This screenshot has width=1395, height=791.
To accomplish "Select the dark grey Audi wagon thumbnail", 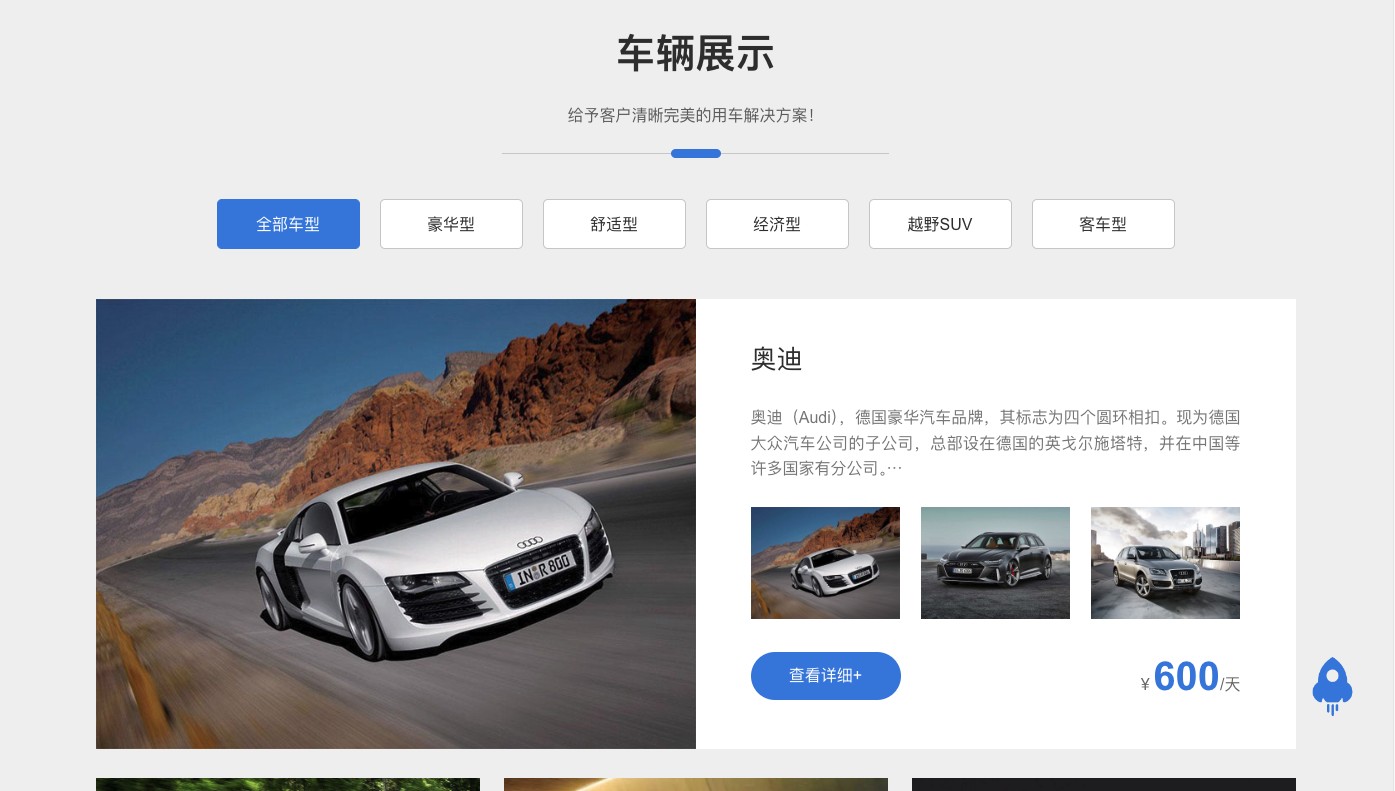I will tap(995, 563).
